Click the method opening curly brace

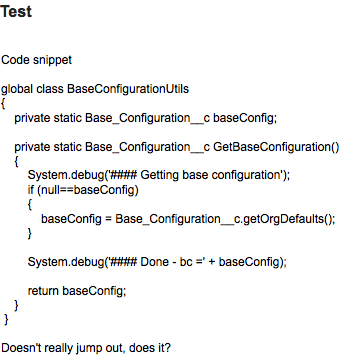[17, 162]
